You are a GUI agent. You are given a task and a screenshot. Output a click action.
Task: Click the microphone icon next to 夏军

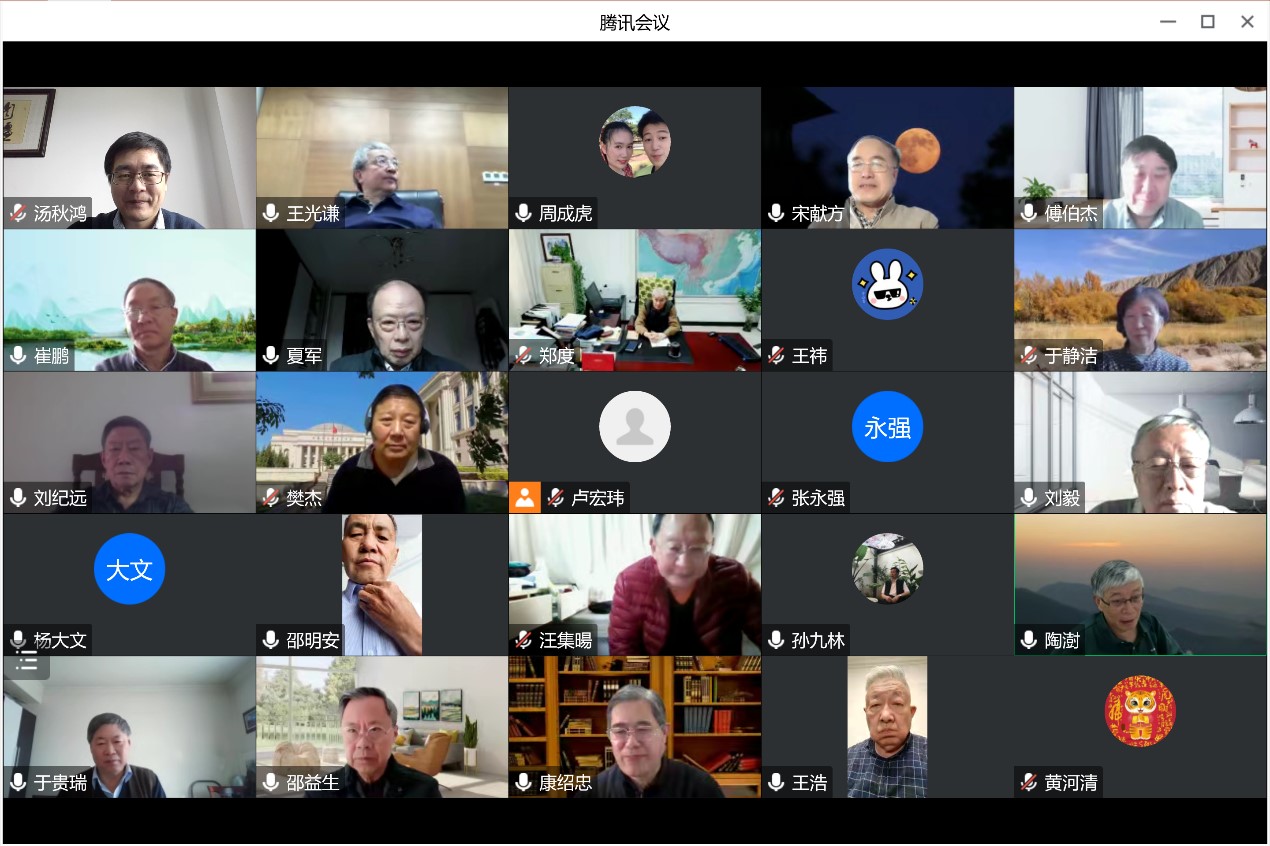[x=271, y=355]
